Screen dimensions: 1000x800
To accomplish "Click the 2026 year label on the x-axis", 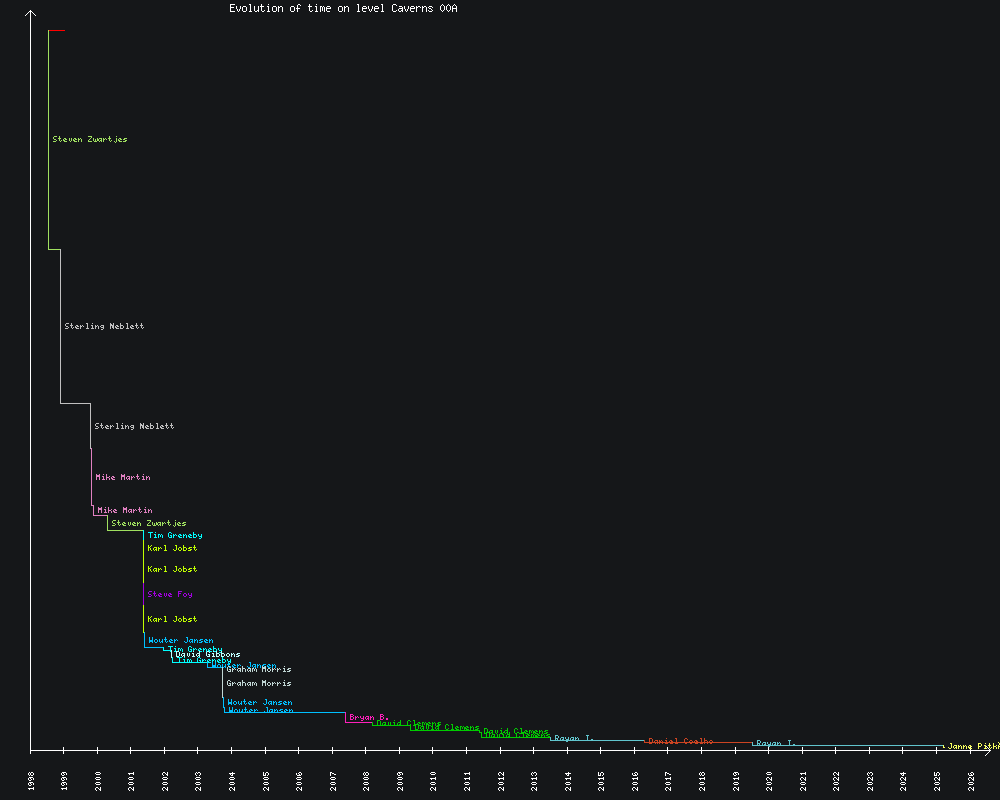I will [971, 781].
